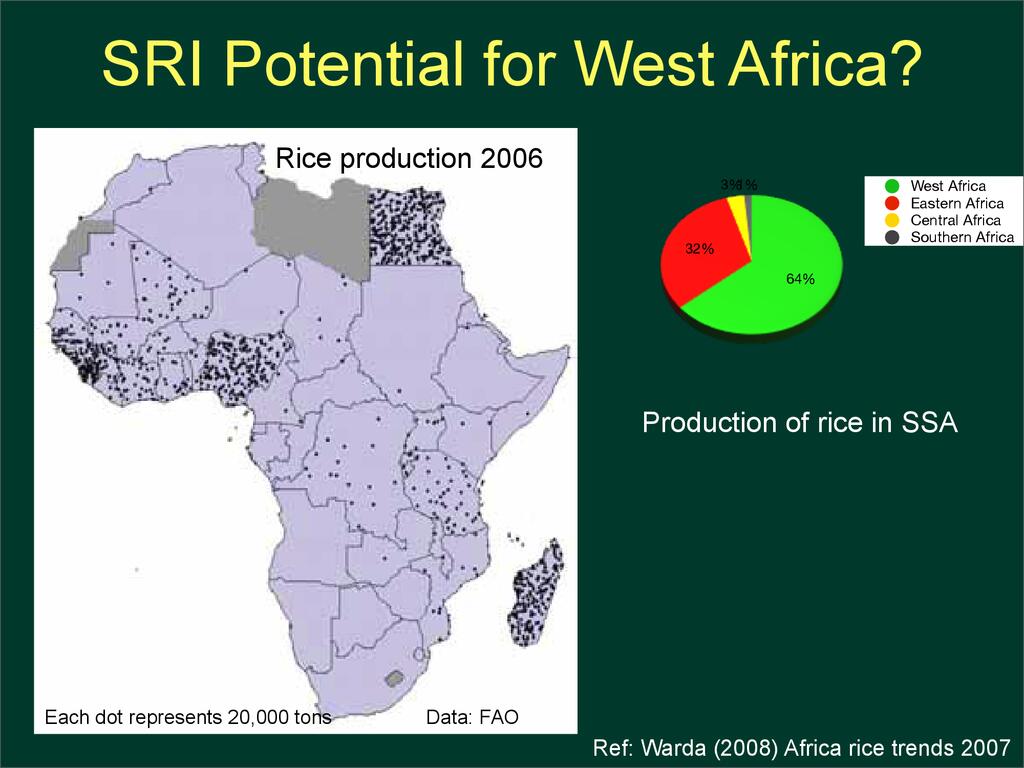
Task: Click the green West Africa legend dot
Action: (x=891, y=186)
